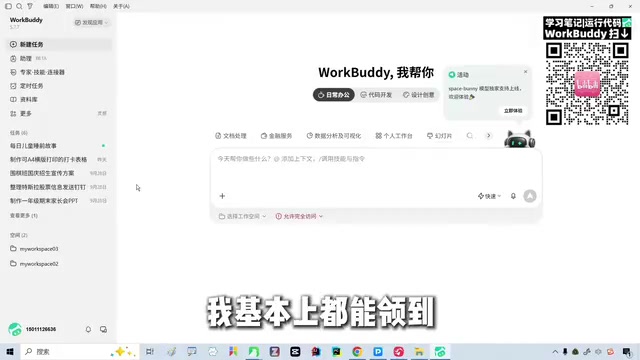Choose 幻灯片 skill category
The width and height of the screenshot is (640, 360).
tap(439, 136)
